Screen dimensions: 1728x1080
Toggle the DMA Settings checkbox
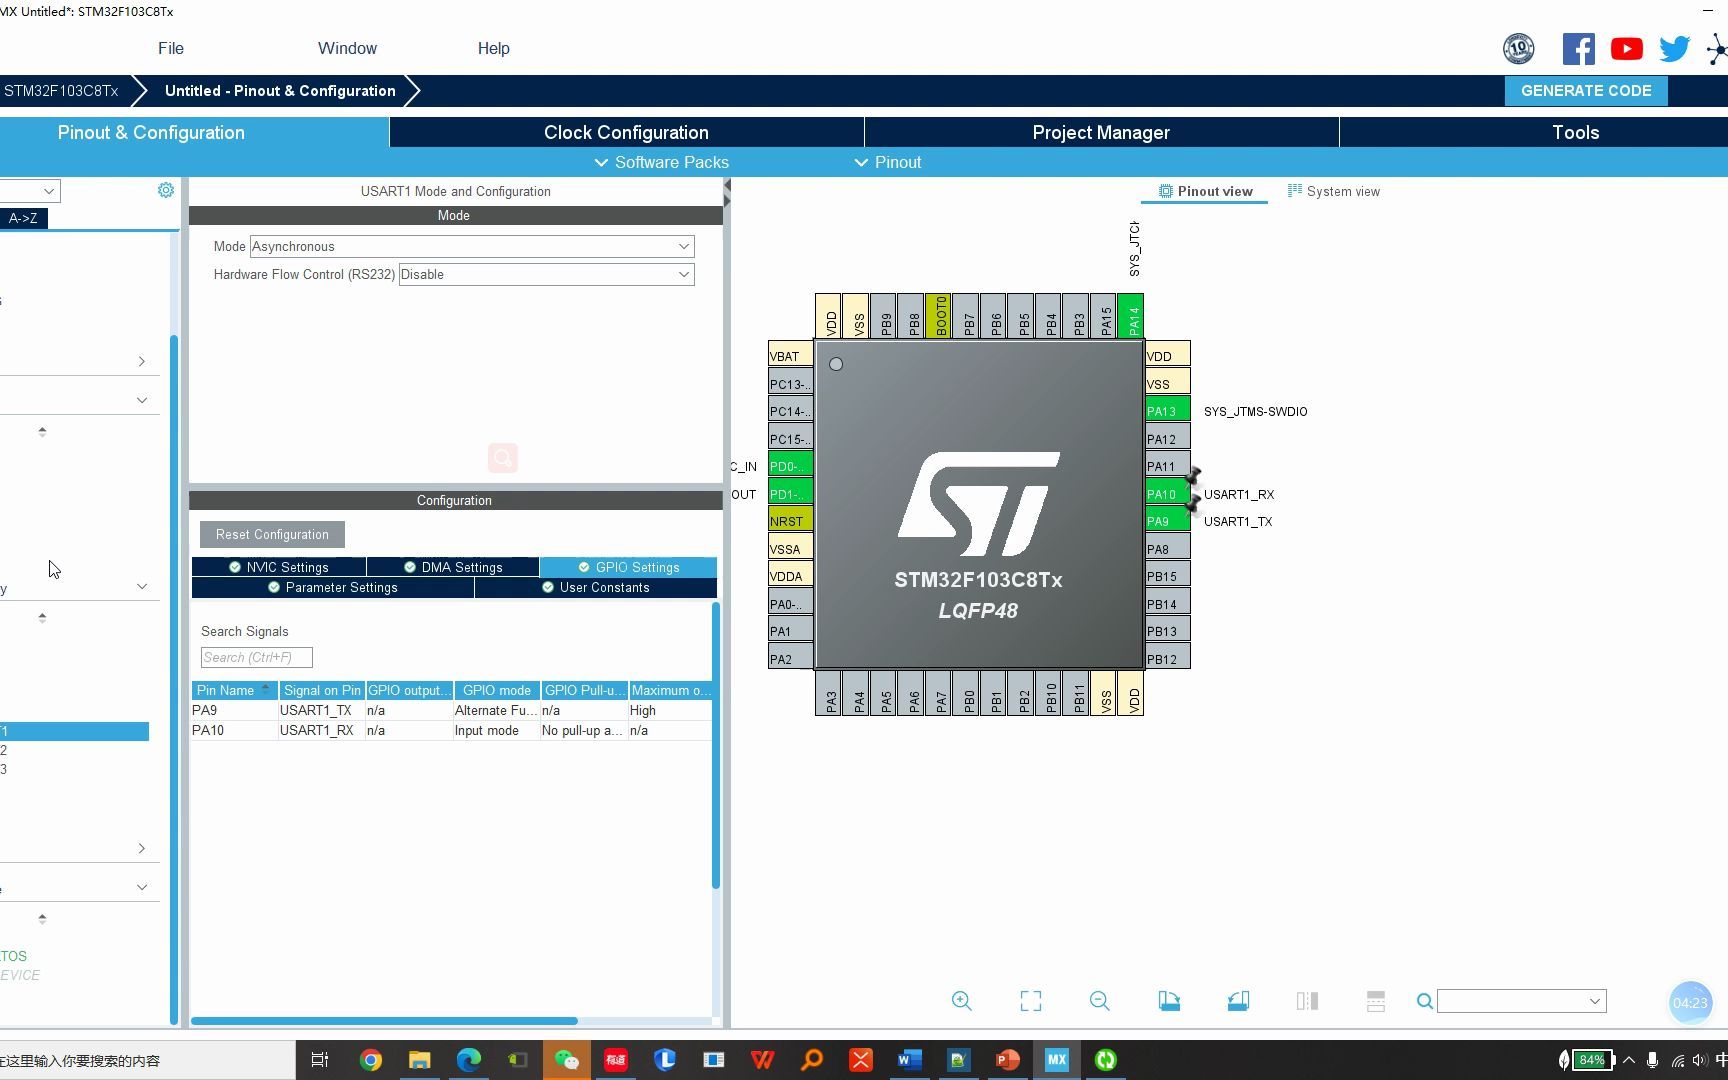(410, 567)
